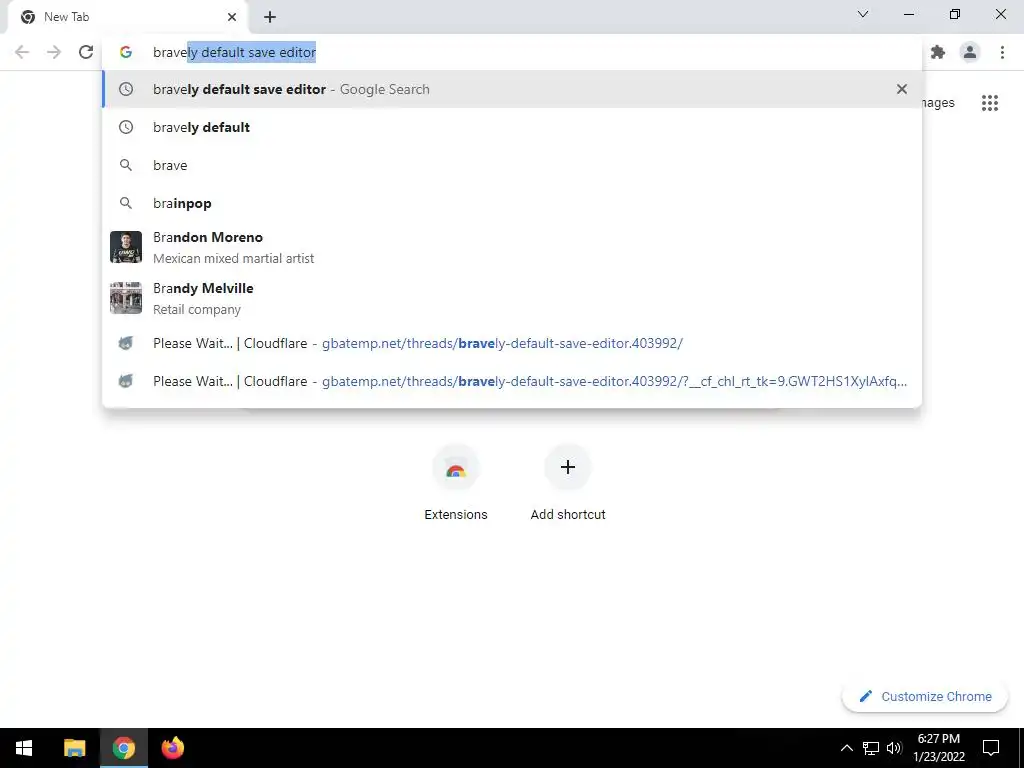Open the Extensions shortcut tile
This screenshot has width=1024, height=768.
click(x=456, y=483)
